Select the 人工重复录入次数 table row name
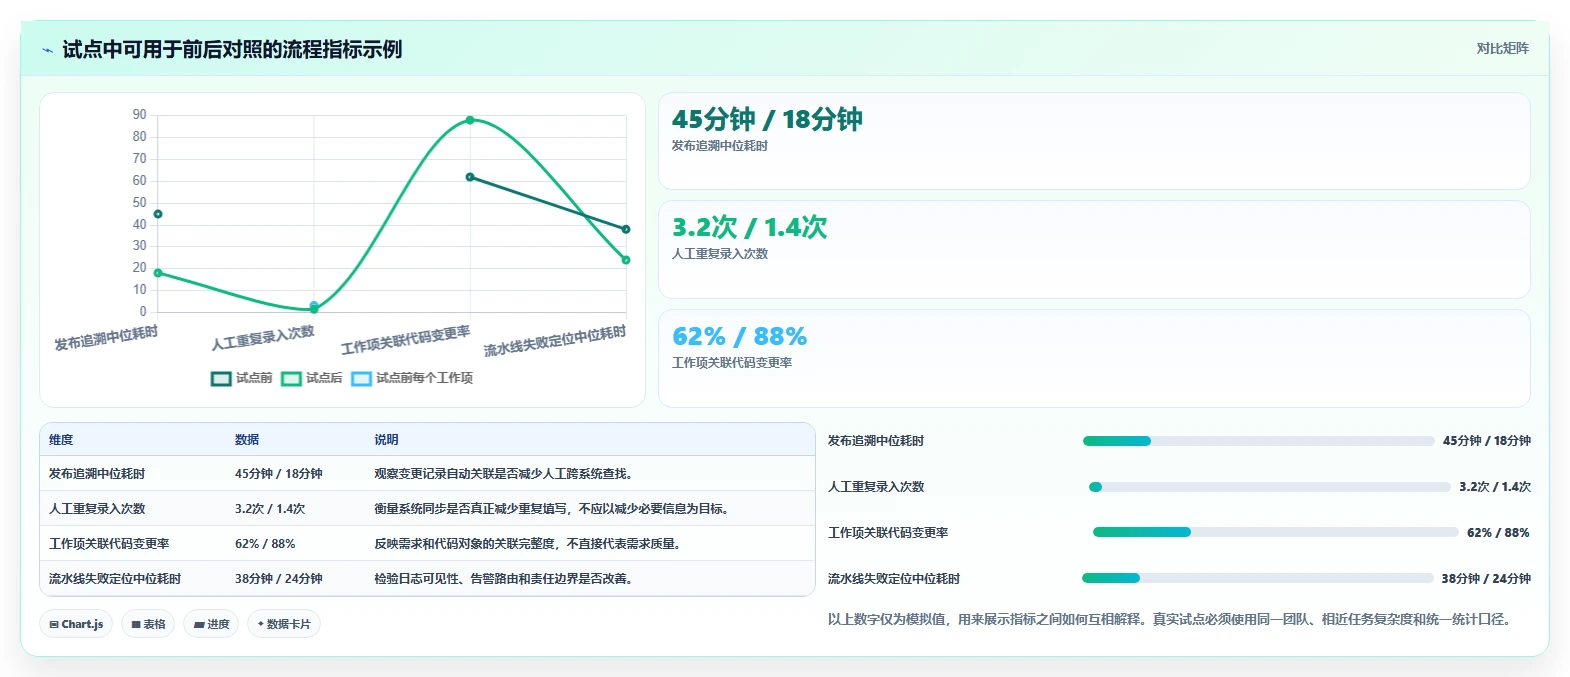 97,509
